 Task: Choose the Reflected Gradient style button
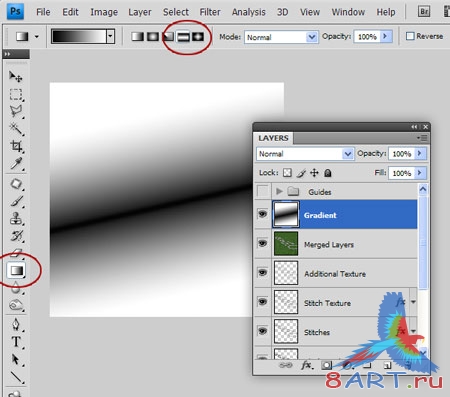pyautogui.click(x=183, y=36)
